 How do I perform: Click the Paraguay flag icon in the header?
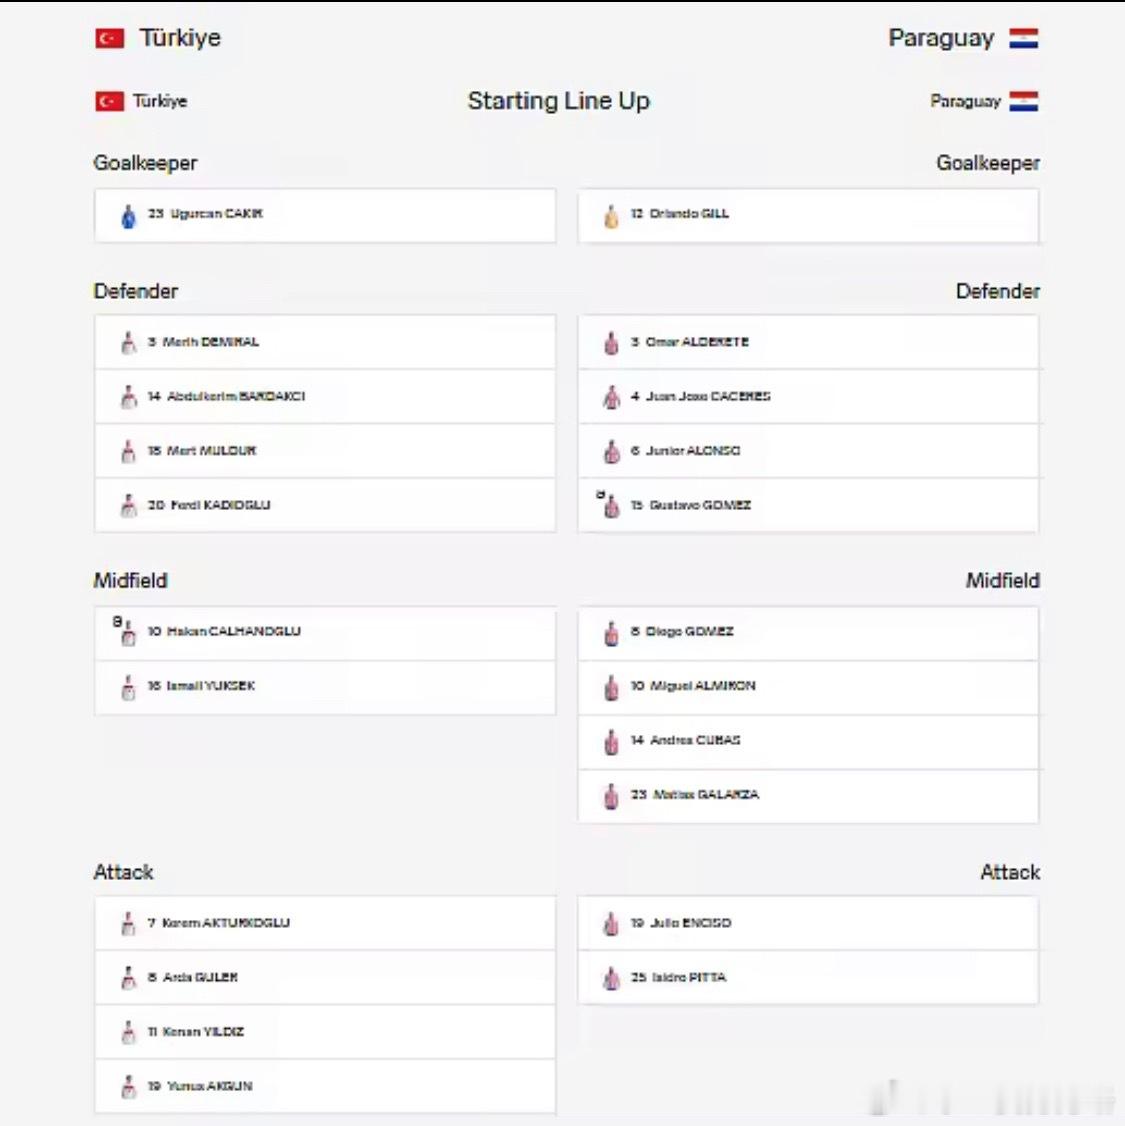point(1023,38)
